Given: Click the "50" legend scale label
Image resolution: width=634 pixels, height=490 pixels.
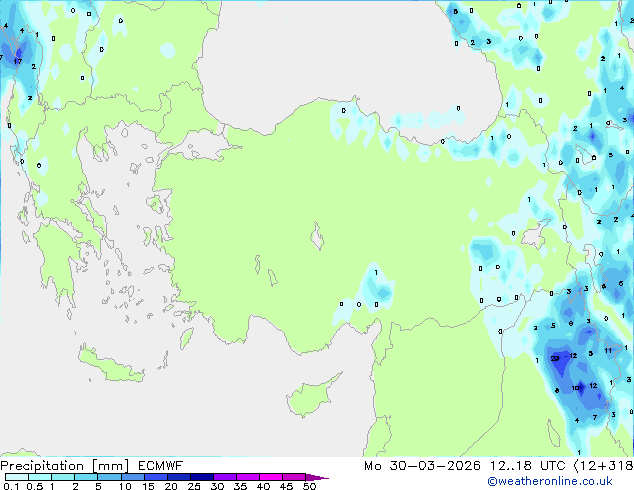Looking at the screenshot, I should 309,486.
